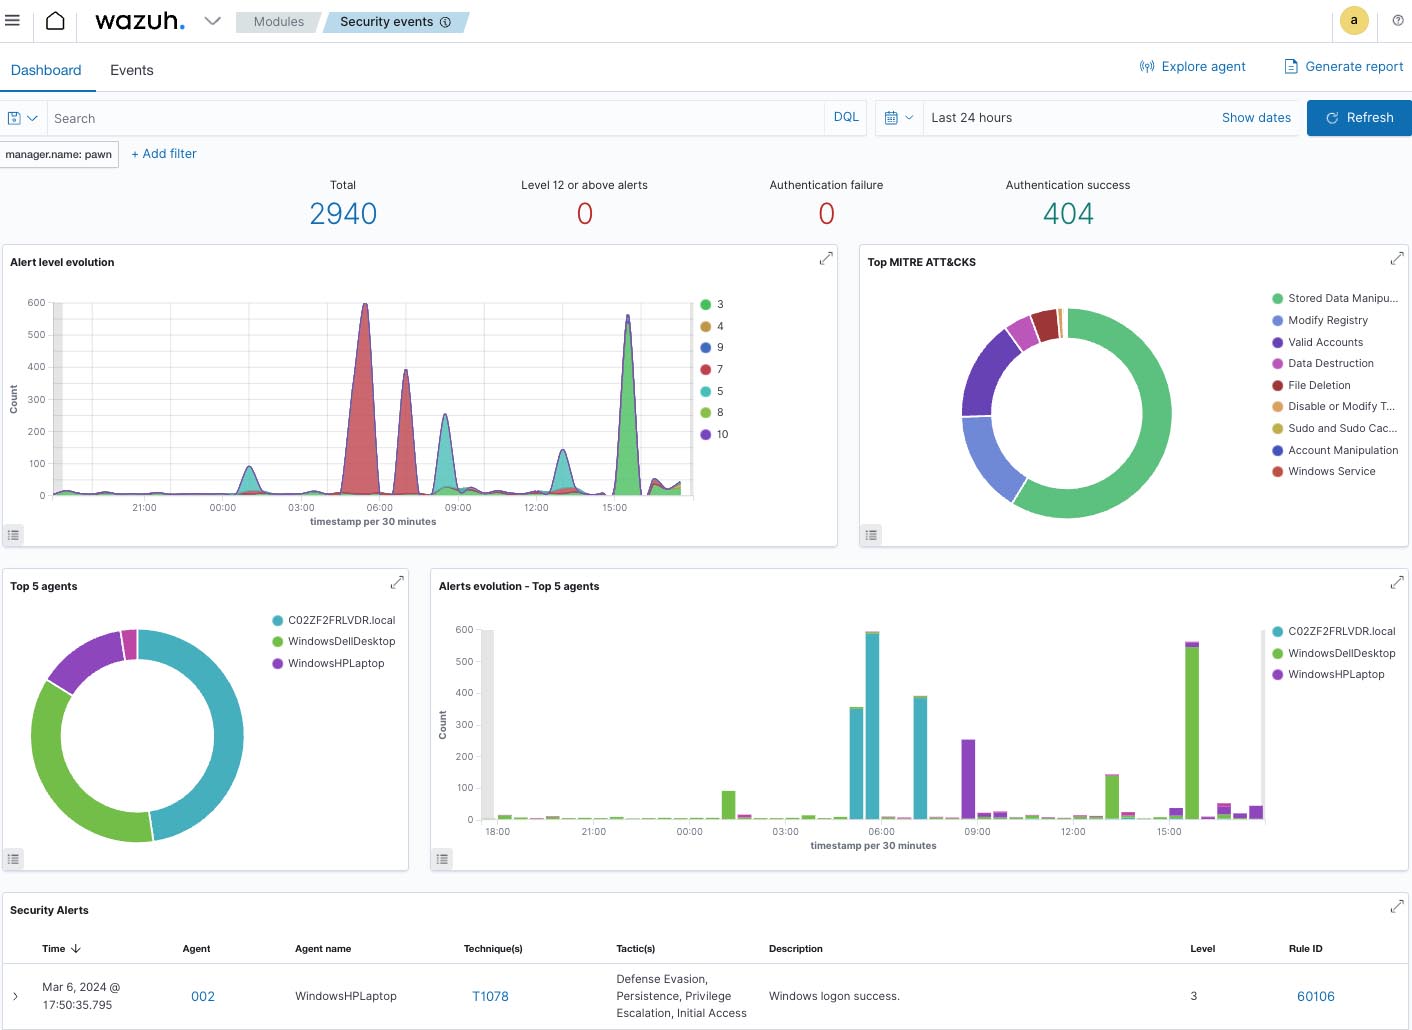Open the date quick menu calendar
This screenshot has width=1412, height=1030.
[x=898, y=117]
